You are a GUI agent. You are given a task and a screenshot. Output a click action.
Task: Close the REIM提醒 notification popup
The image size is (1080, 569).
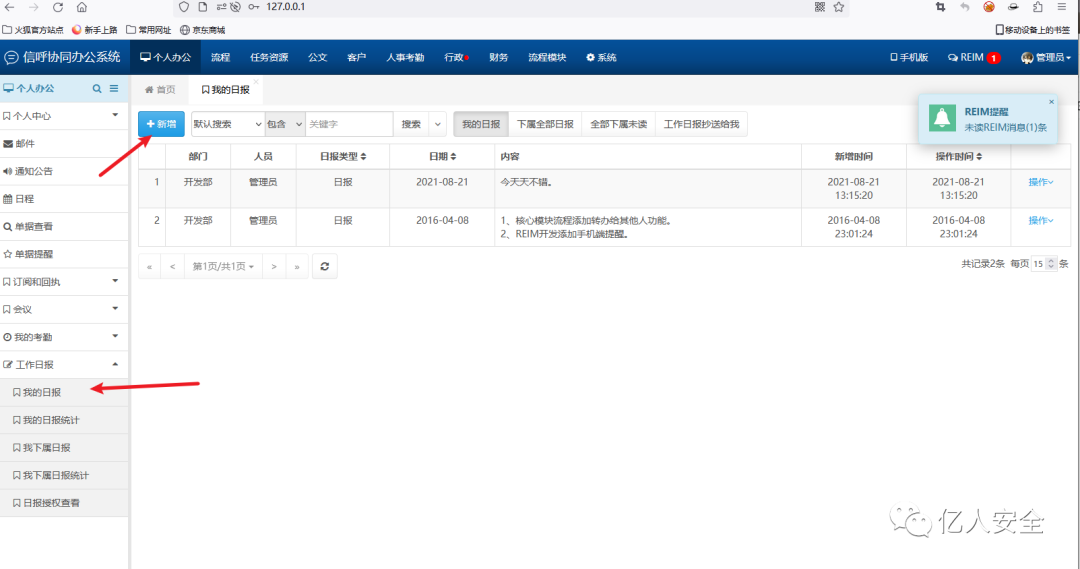click(1051, 102)
